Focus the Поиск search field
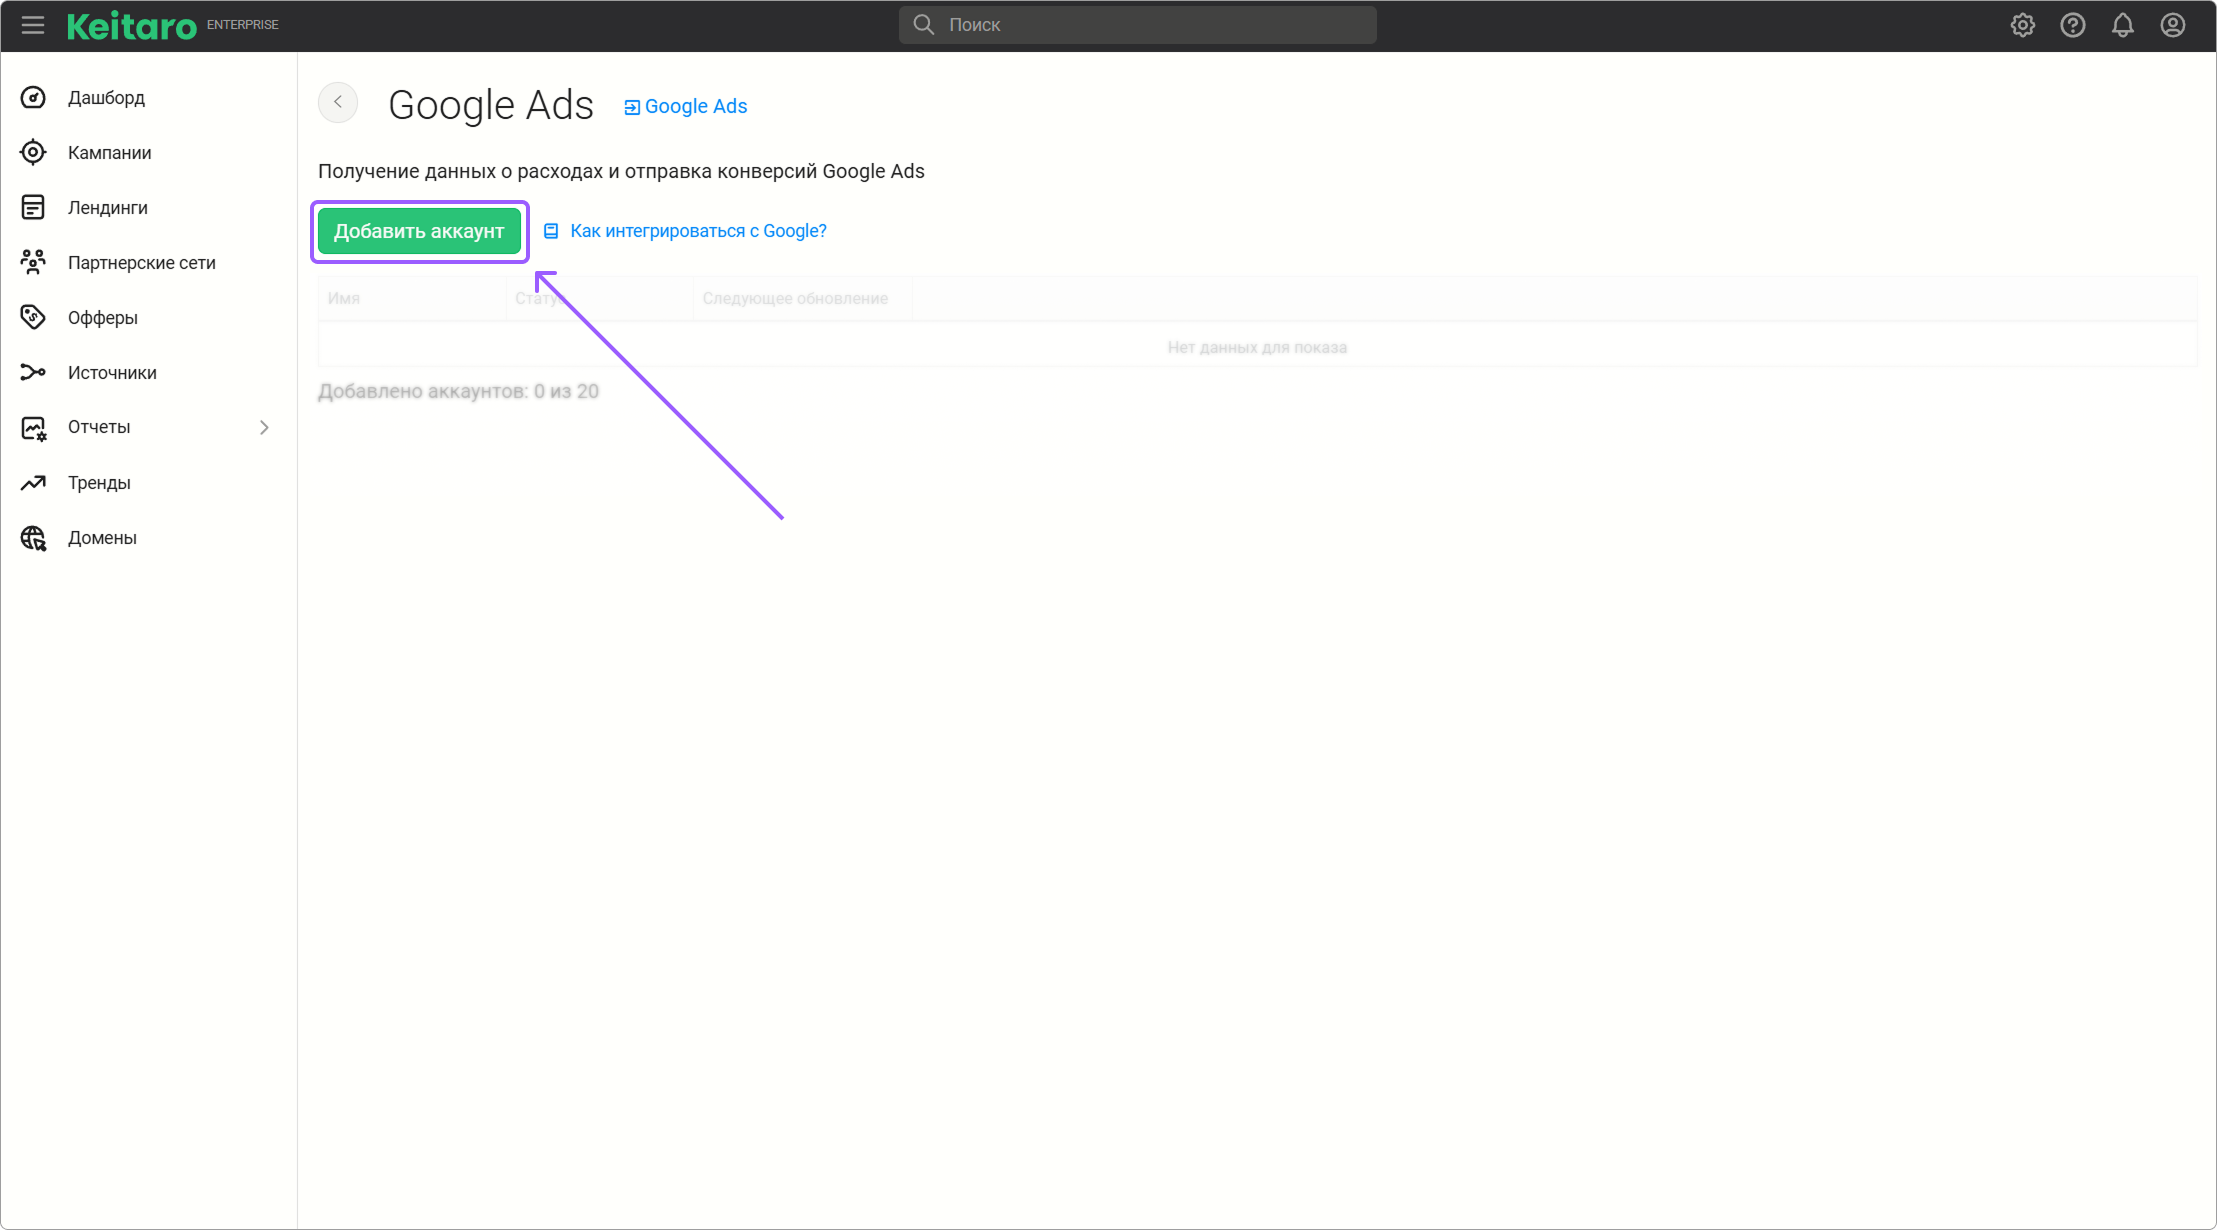Screen dimensions: 2217x1230 coord(1138,25)
